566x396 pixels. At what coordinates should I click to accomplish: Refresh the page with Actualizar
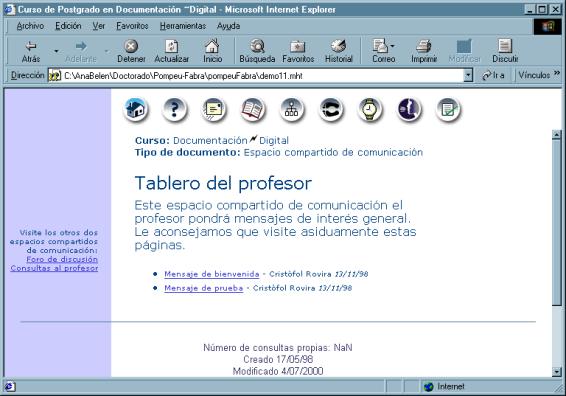172,51
